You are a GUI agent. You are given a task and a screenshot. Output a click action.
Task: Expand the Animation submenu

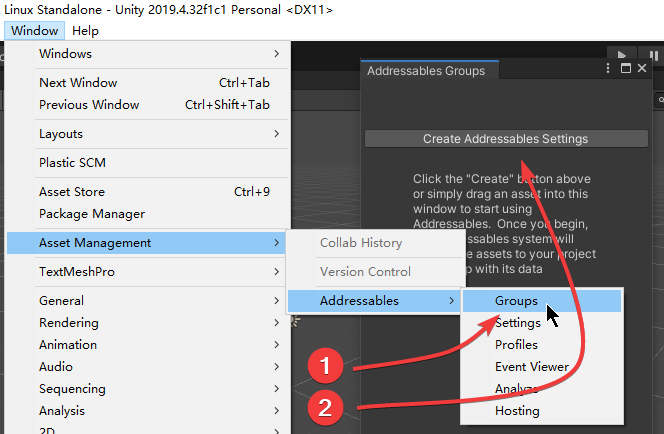tap(148, 345)
